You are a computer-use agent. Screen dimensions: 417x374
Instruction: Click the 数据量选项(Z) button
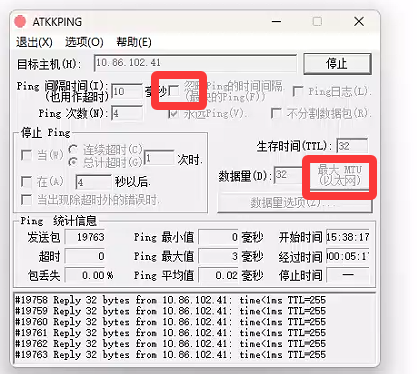click(295, 203)
